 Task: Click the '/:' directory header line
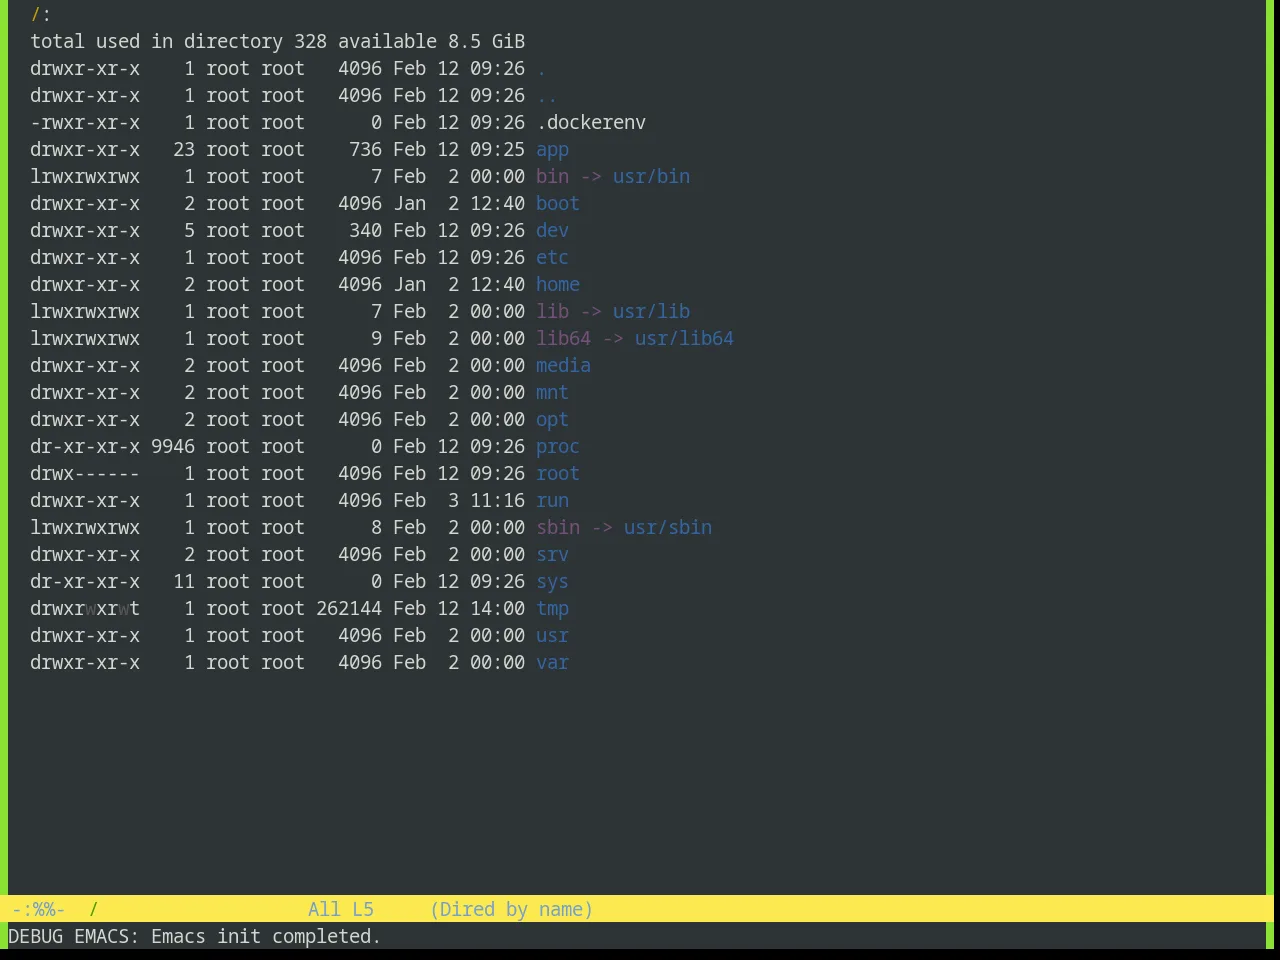click(x=41, y=15)
